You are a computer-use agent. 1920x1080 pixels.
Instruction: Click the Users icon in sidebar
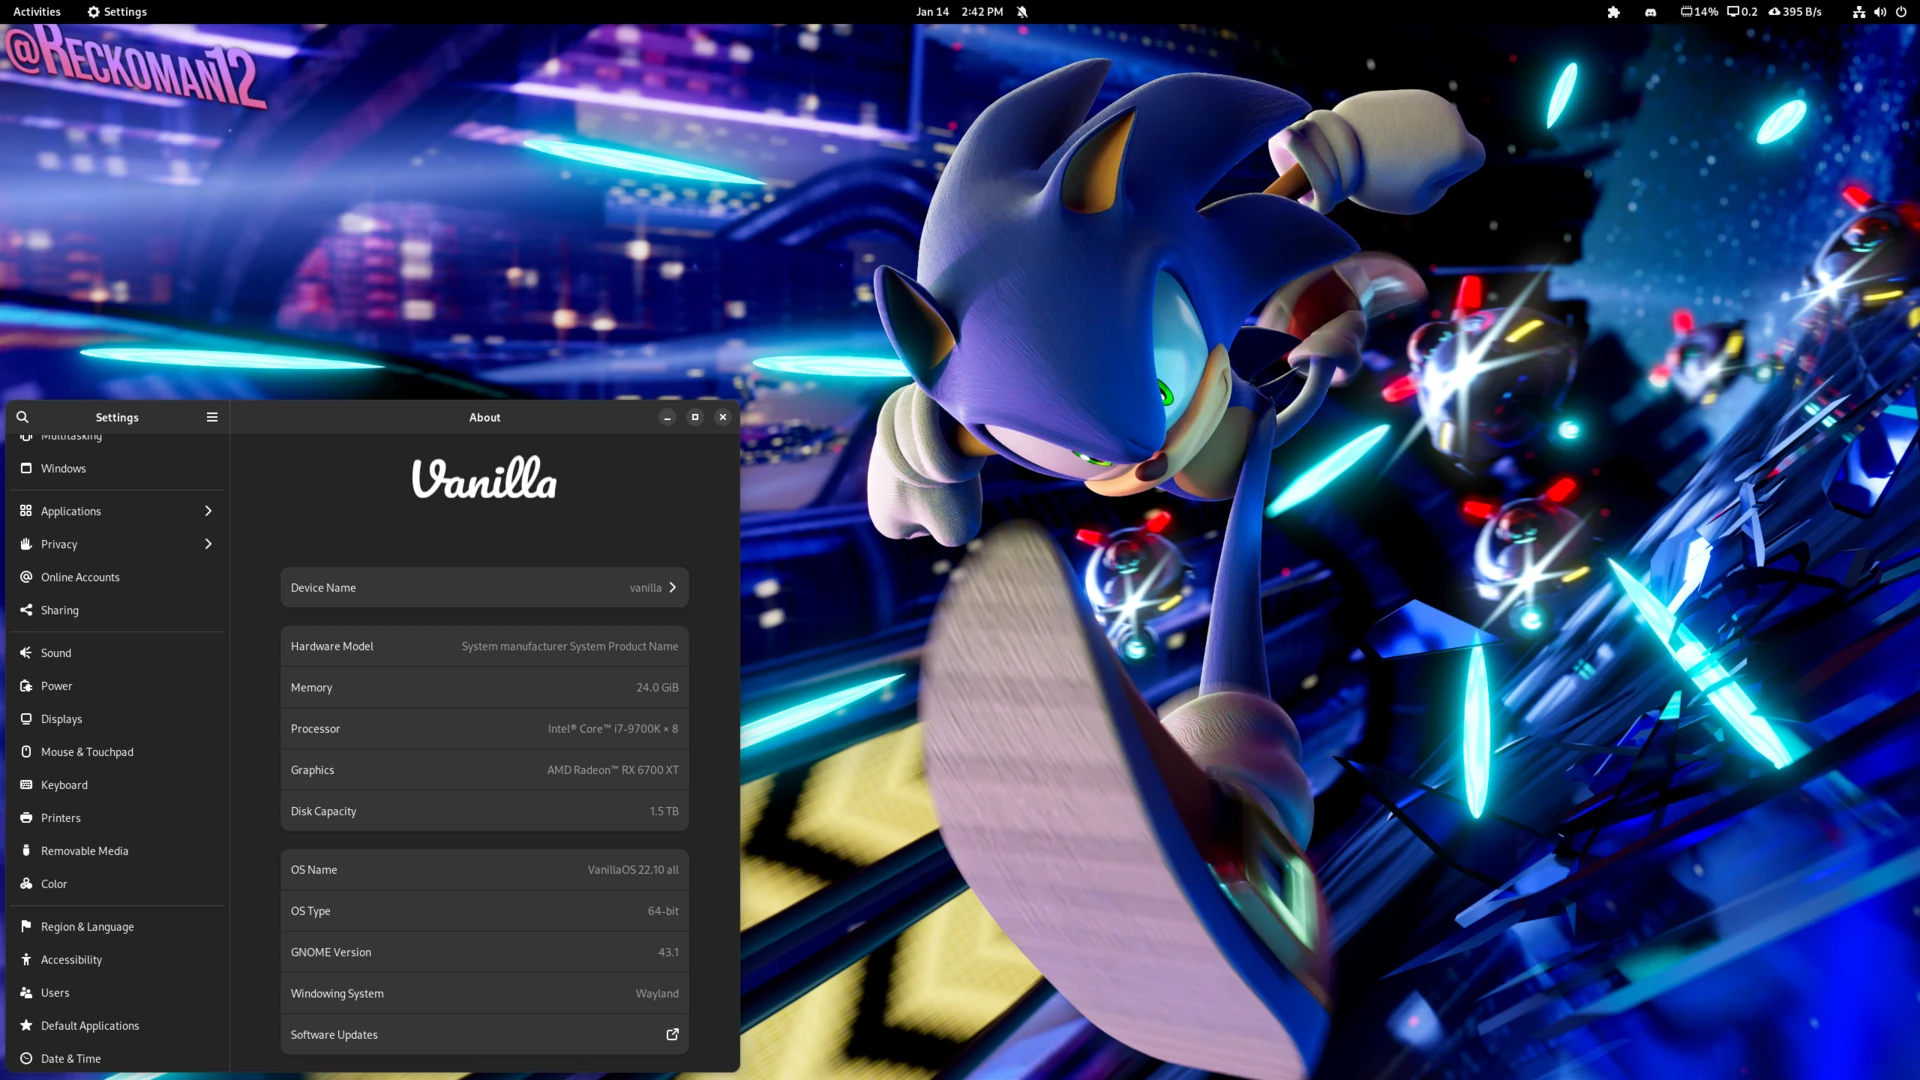coord(26,993)
